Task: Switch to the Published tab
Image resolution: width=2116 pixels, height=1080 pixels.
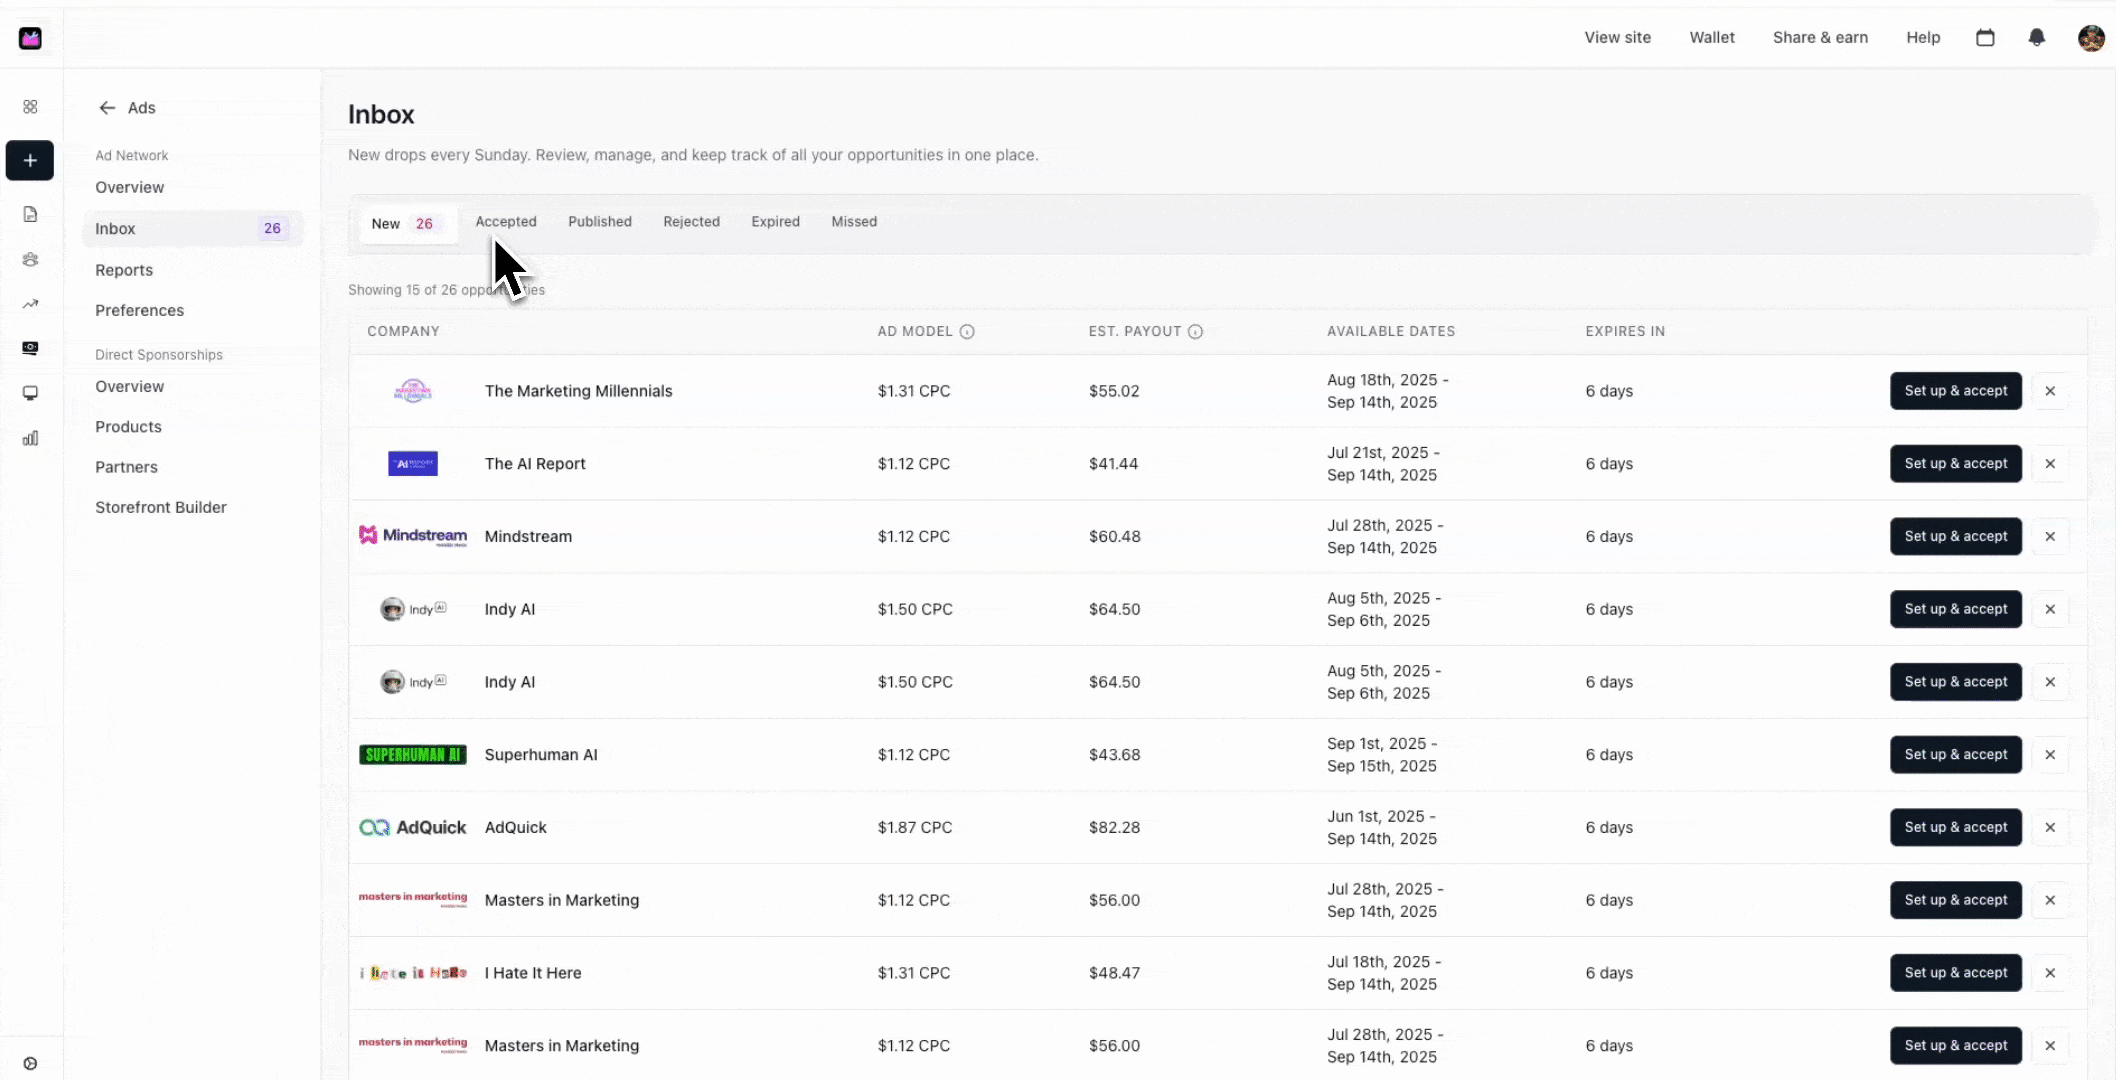Action: [600, 222]
